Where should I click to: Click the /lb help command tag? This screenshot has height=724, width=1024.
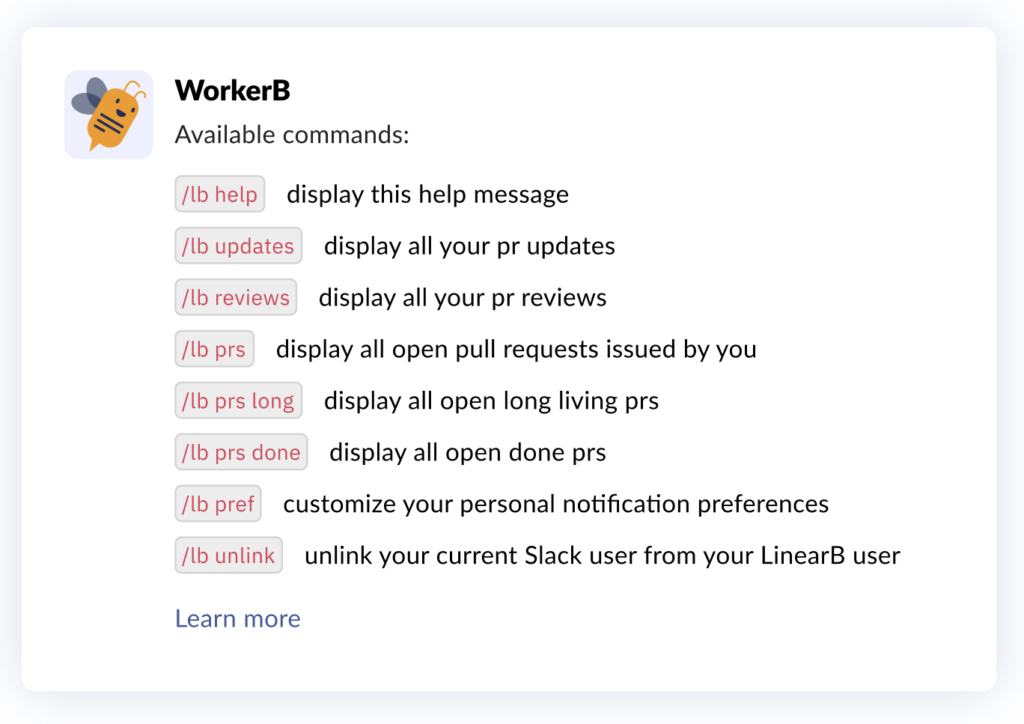(219, 194)
